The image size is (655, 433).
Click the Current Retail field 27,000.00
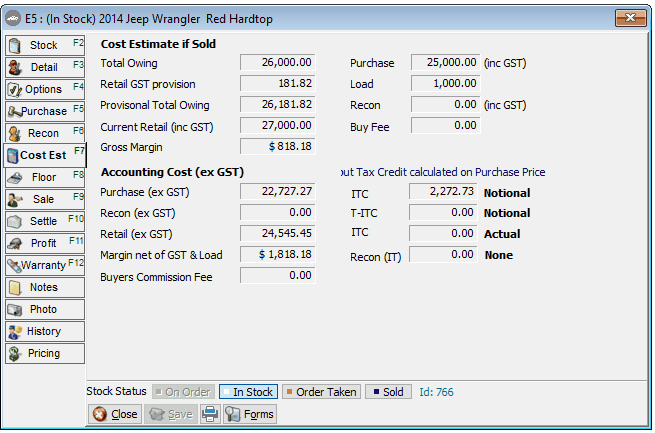point(277,125)
